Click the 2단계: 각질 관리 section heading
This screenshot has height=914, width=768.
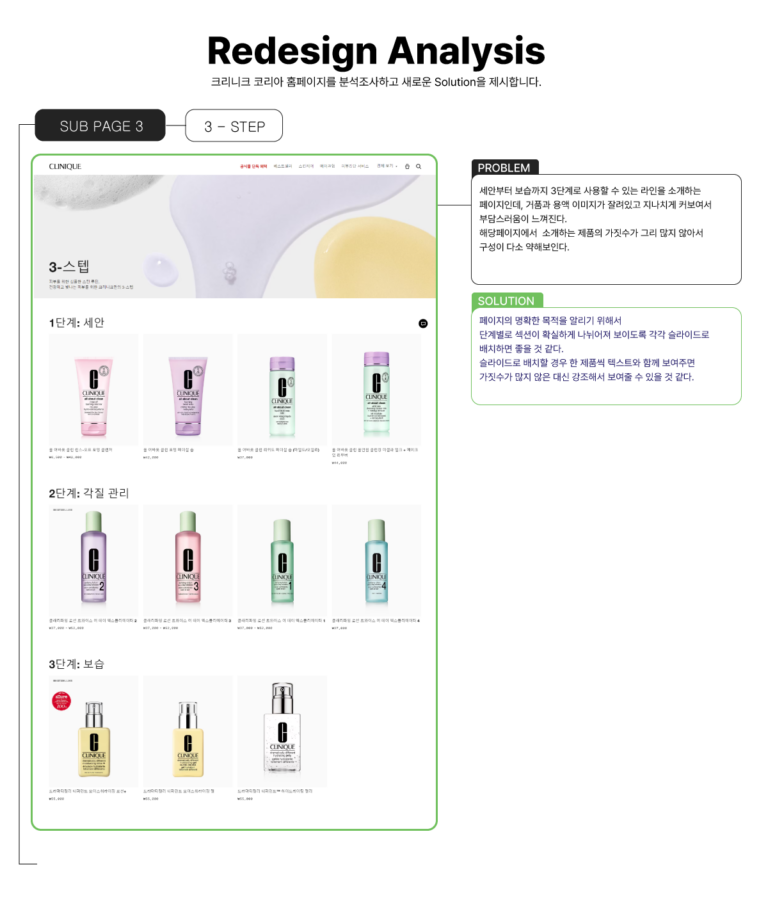click(89, 493)
